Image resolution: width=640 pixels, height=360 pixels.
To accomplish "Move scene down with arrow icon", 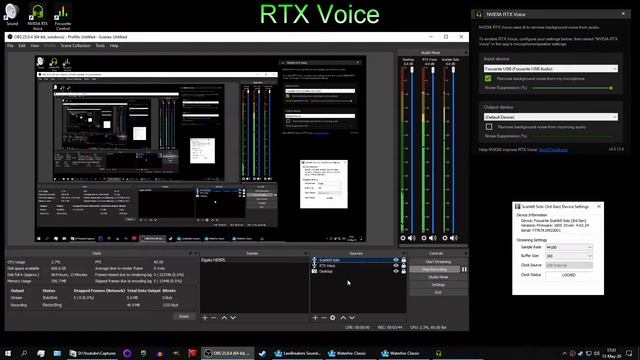I will (x=233, y=318).
